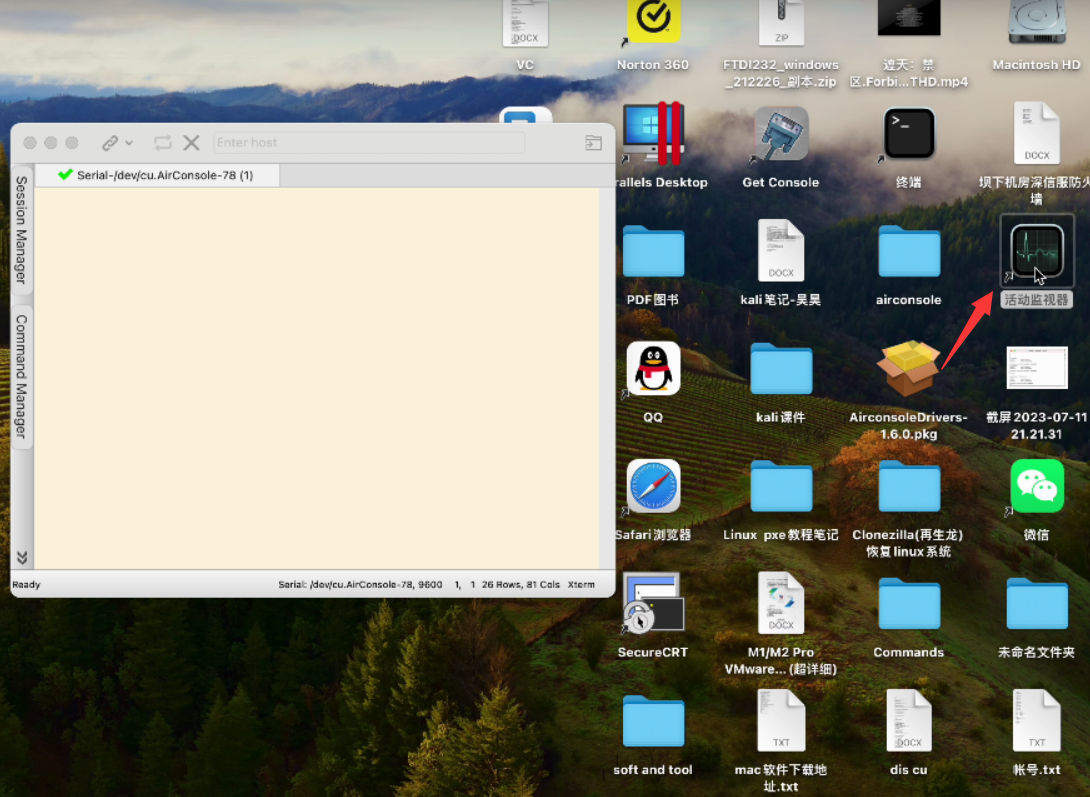Select the Forbi...THD.mp4 video file

909,18
